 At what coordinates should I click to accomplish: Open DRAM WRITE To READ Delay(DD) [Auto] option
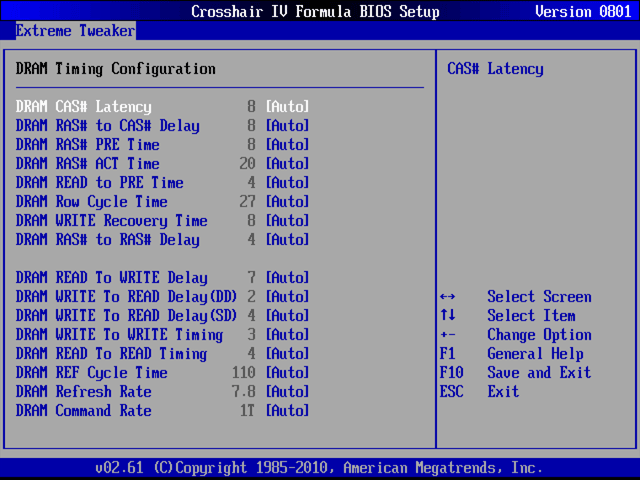pyautogui.click(x=287, y=296)
